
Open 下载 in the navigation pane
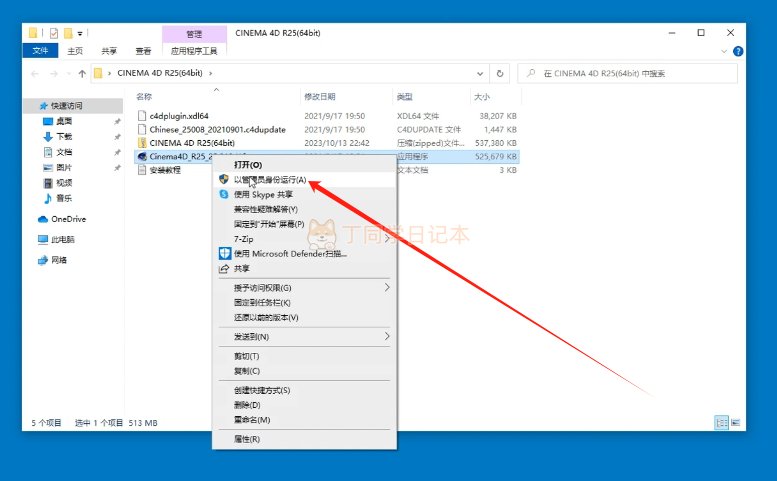tap(64, 136)
